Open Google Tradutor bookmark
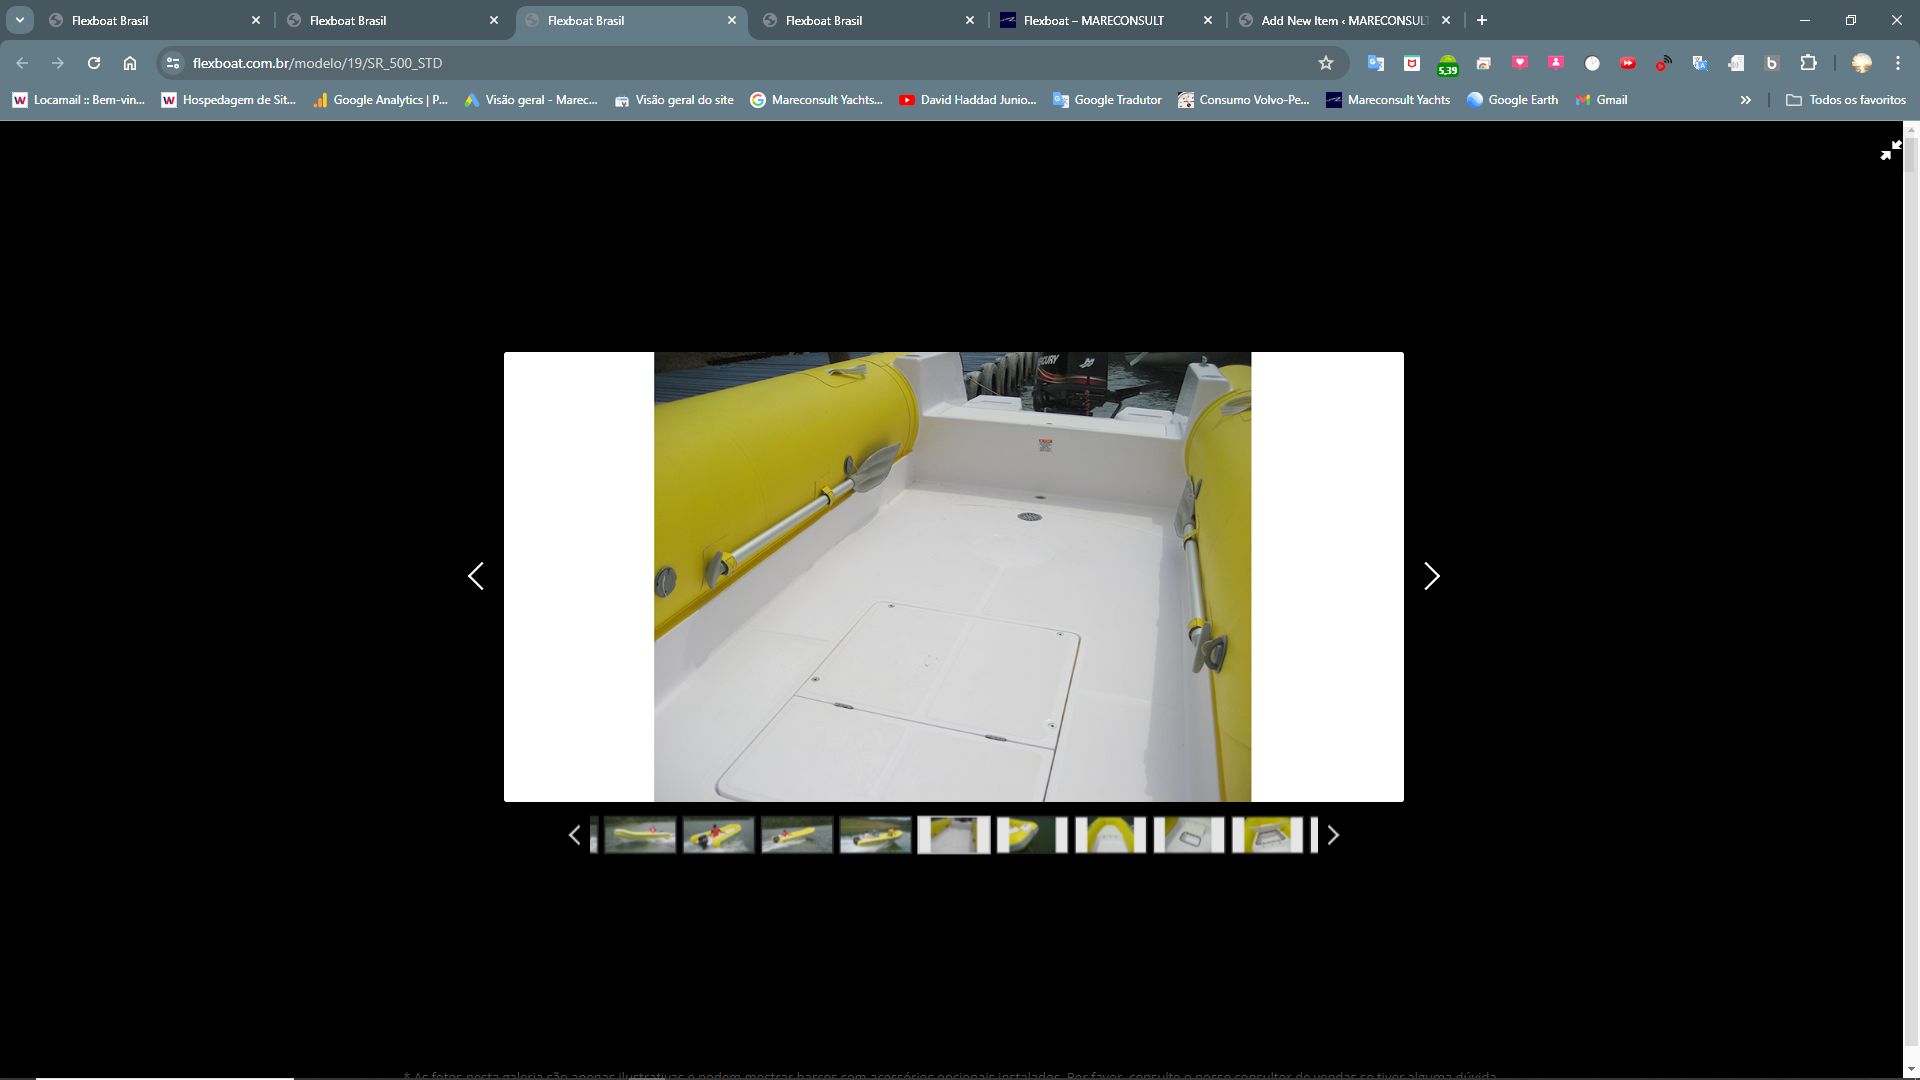The width and height of the screenshot is (1920, 1080). [1107, 100]
